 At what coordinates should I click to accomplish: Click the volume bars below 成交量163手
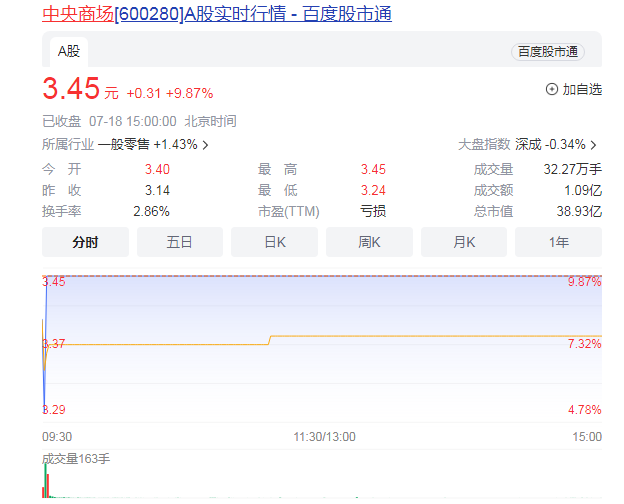(47, 486)
